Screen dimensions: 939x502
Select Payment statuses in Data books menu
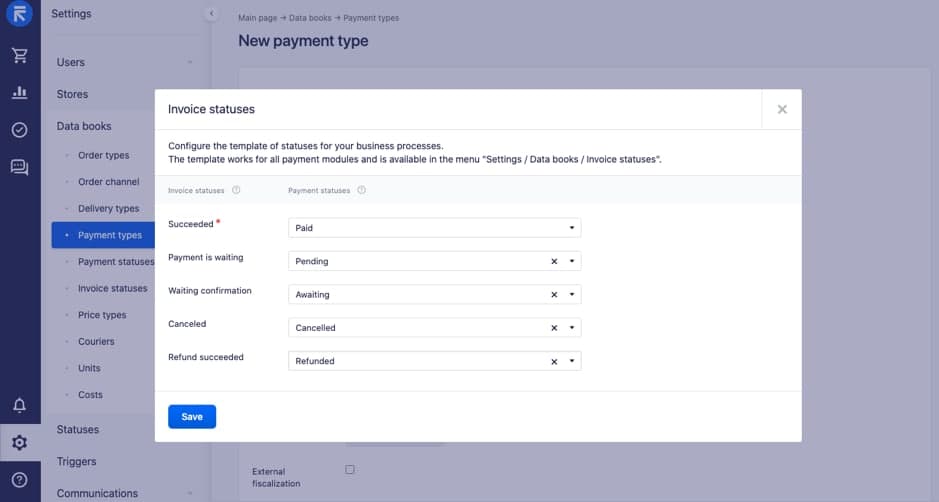click(116, 262)
